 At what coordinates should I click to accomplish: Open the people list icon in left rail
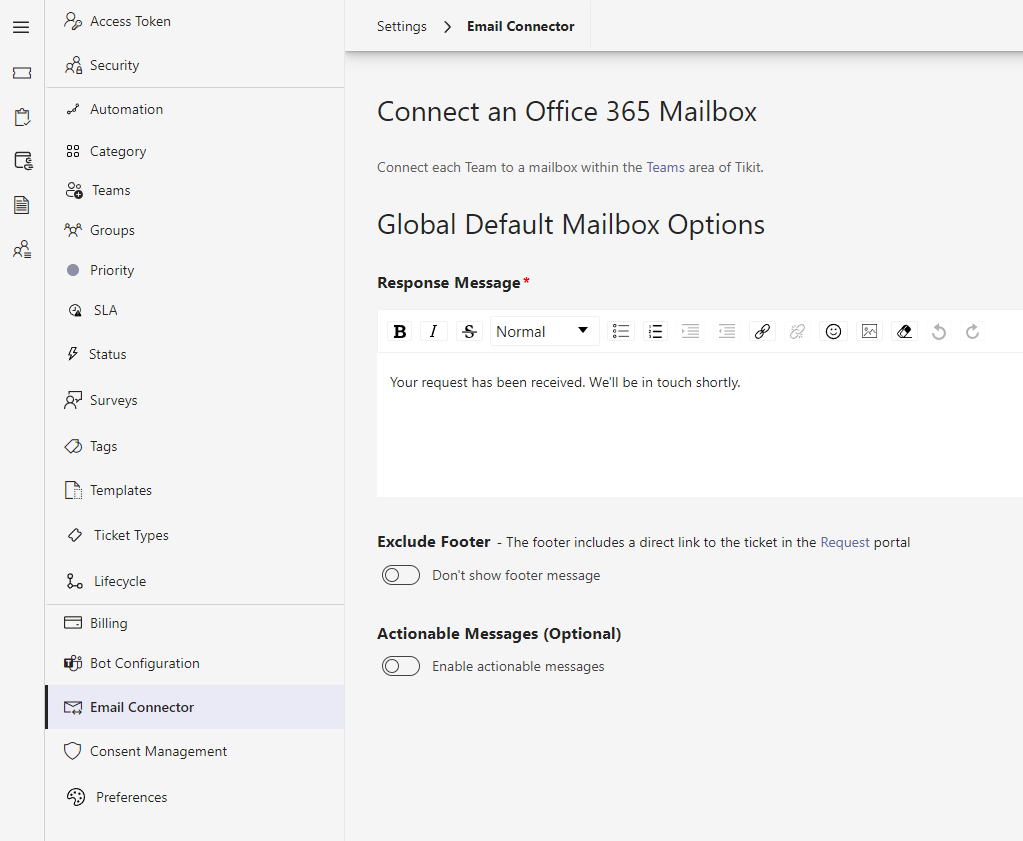(x=22, y=249)
